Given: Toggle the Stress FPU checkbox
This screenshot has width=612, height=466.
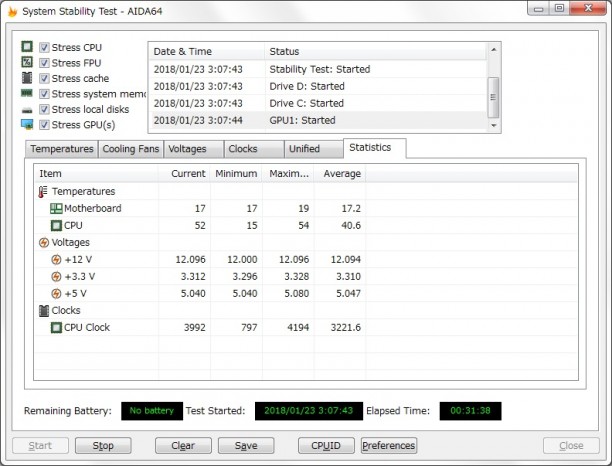Looking at the screenshot, I should click(x=44, y=63).
